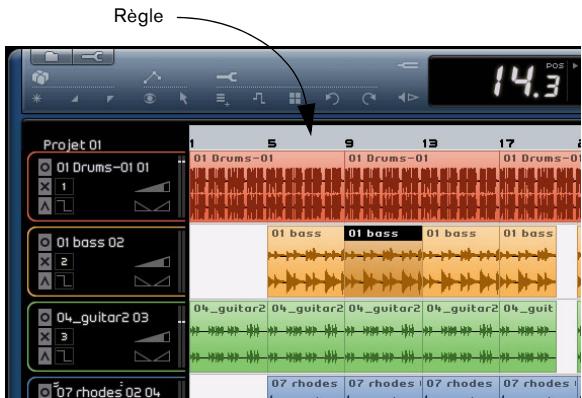582x398 pixels.
Task: Click the tuner fork icon left of the display
Action: (x=408, y=65)
